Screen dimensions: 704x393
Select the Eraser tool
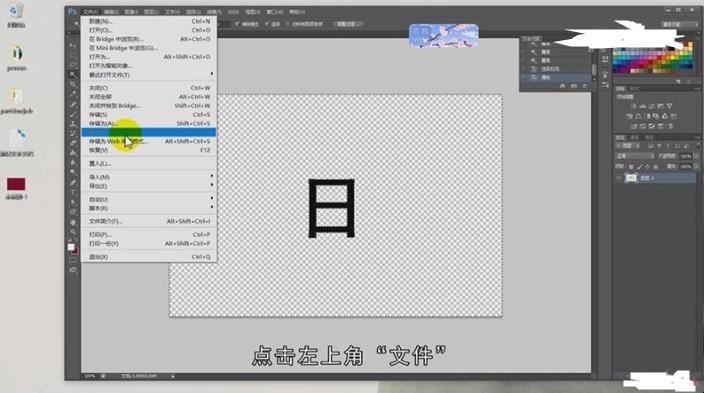click(x=73, y=143)
